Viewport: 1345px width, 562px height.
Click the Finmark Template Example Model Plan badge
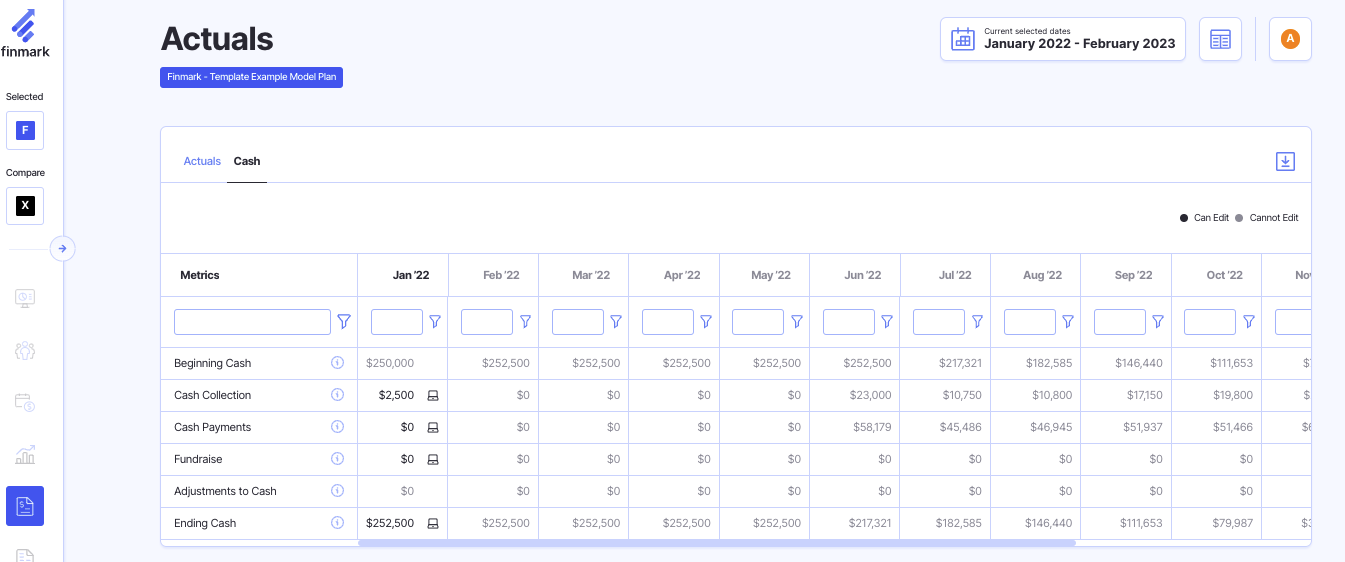[x=251, y=77]
